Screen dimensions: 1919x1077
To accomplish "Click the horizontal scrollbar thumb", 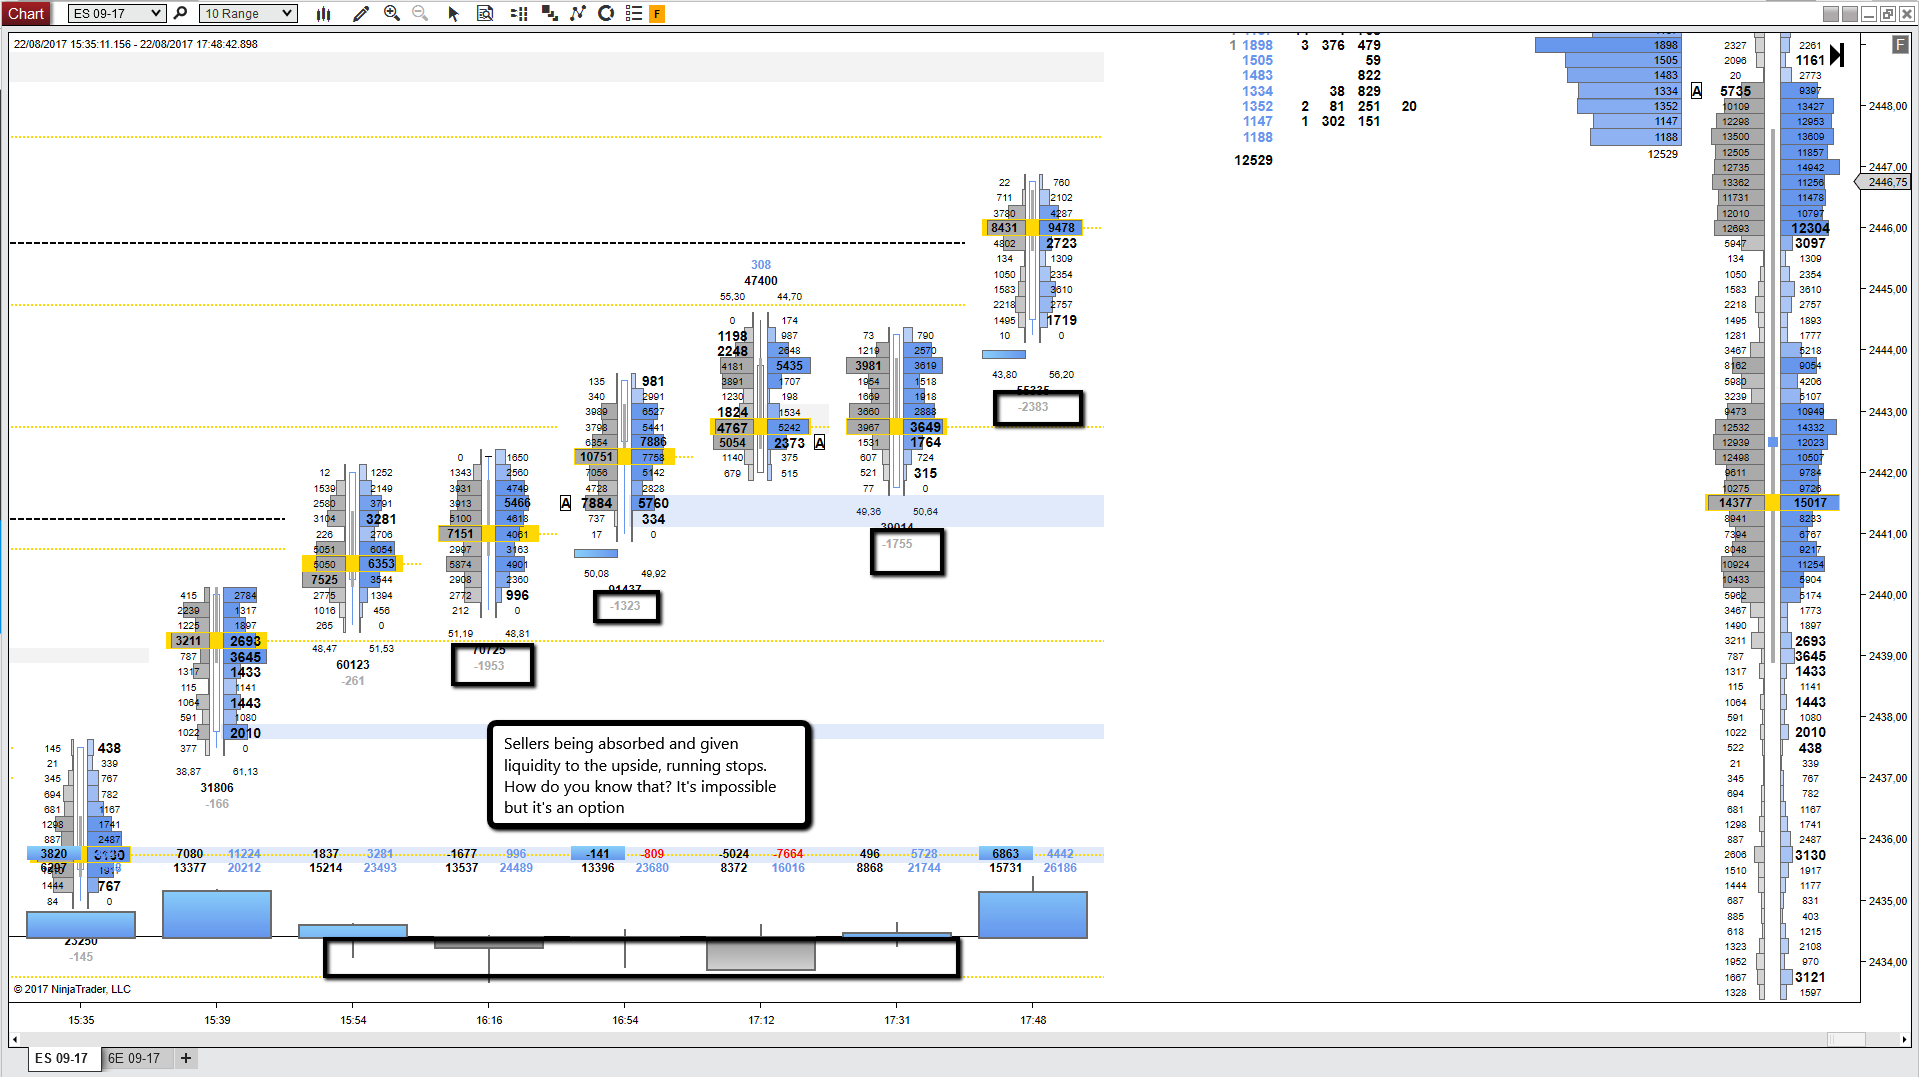I will [x=1846, y=1039].
